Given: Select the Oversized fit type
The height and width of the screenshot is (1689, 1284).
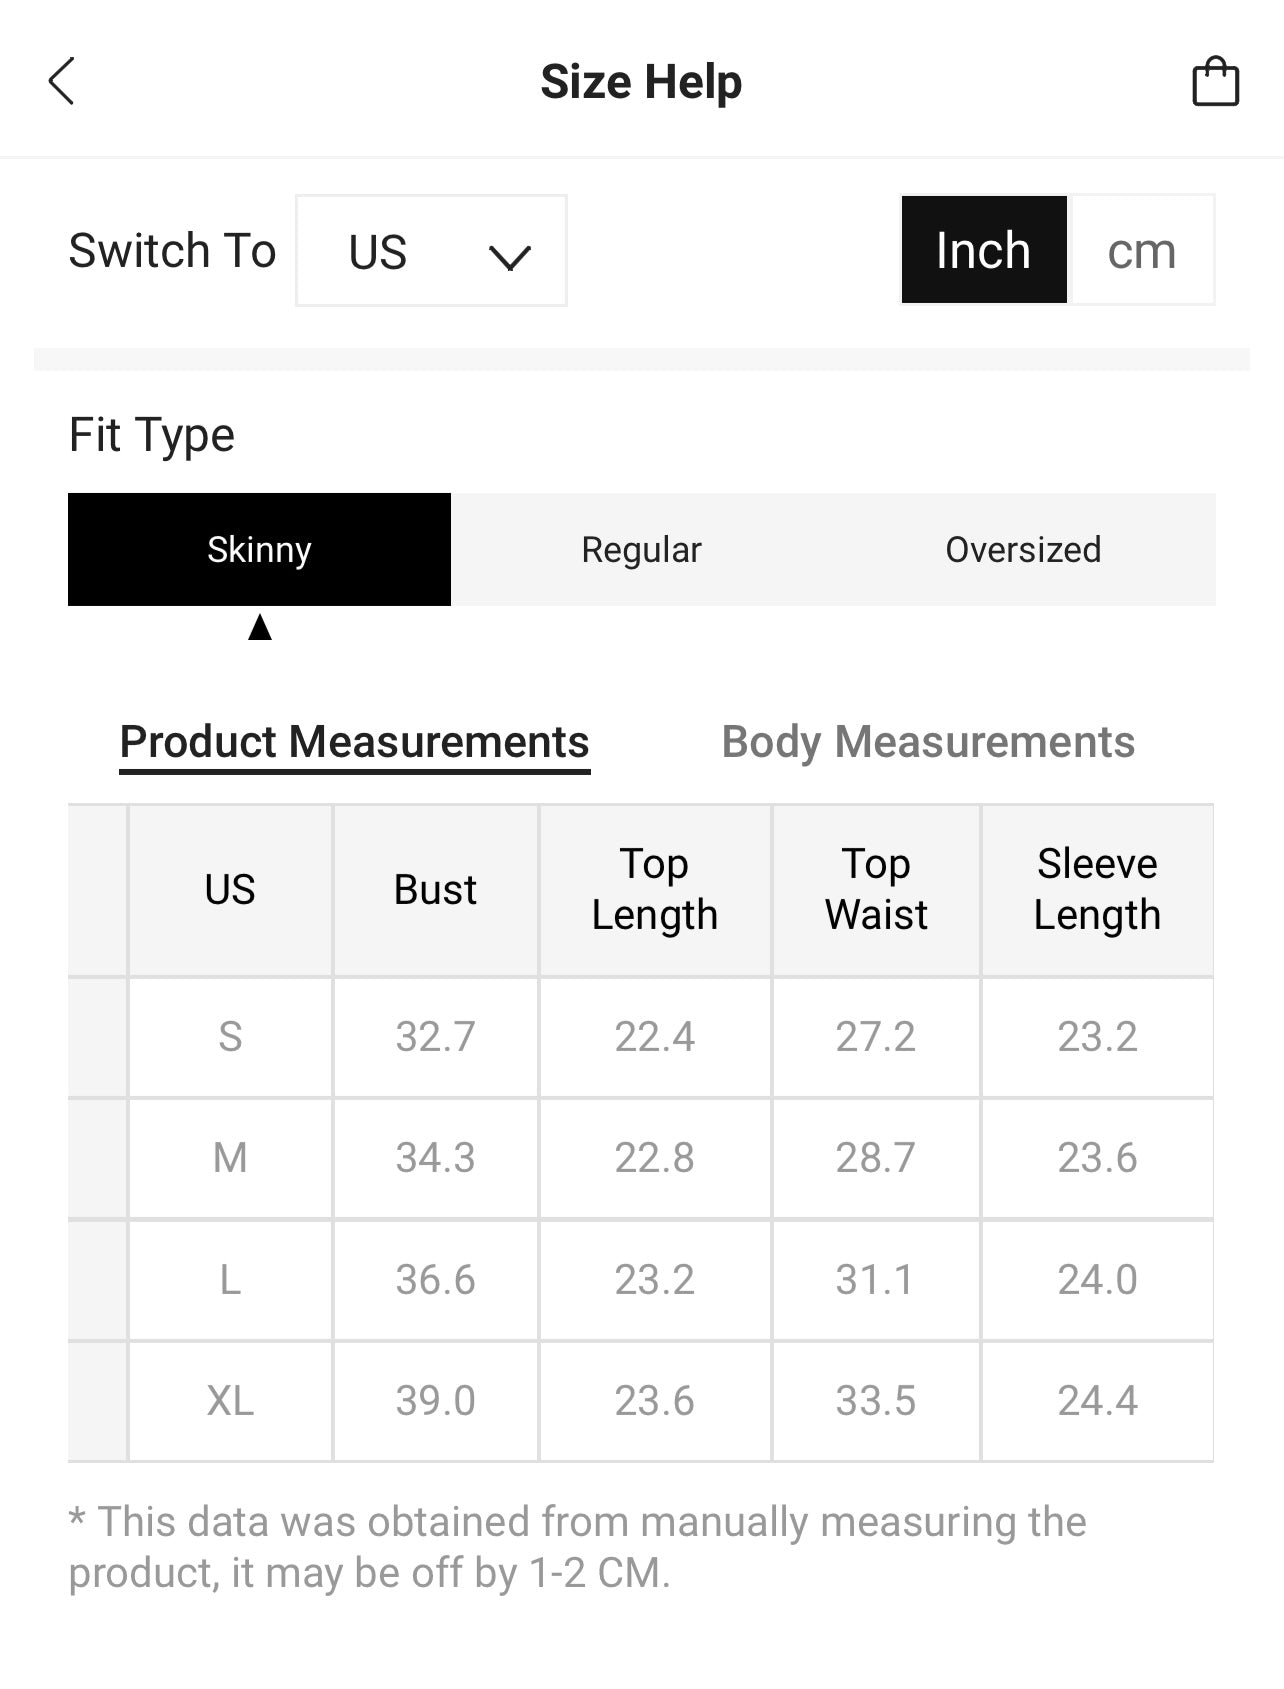Looking at the screenshot, I should click(x=1023, y=549).
